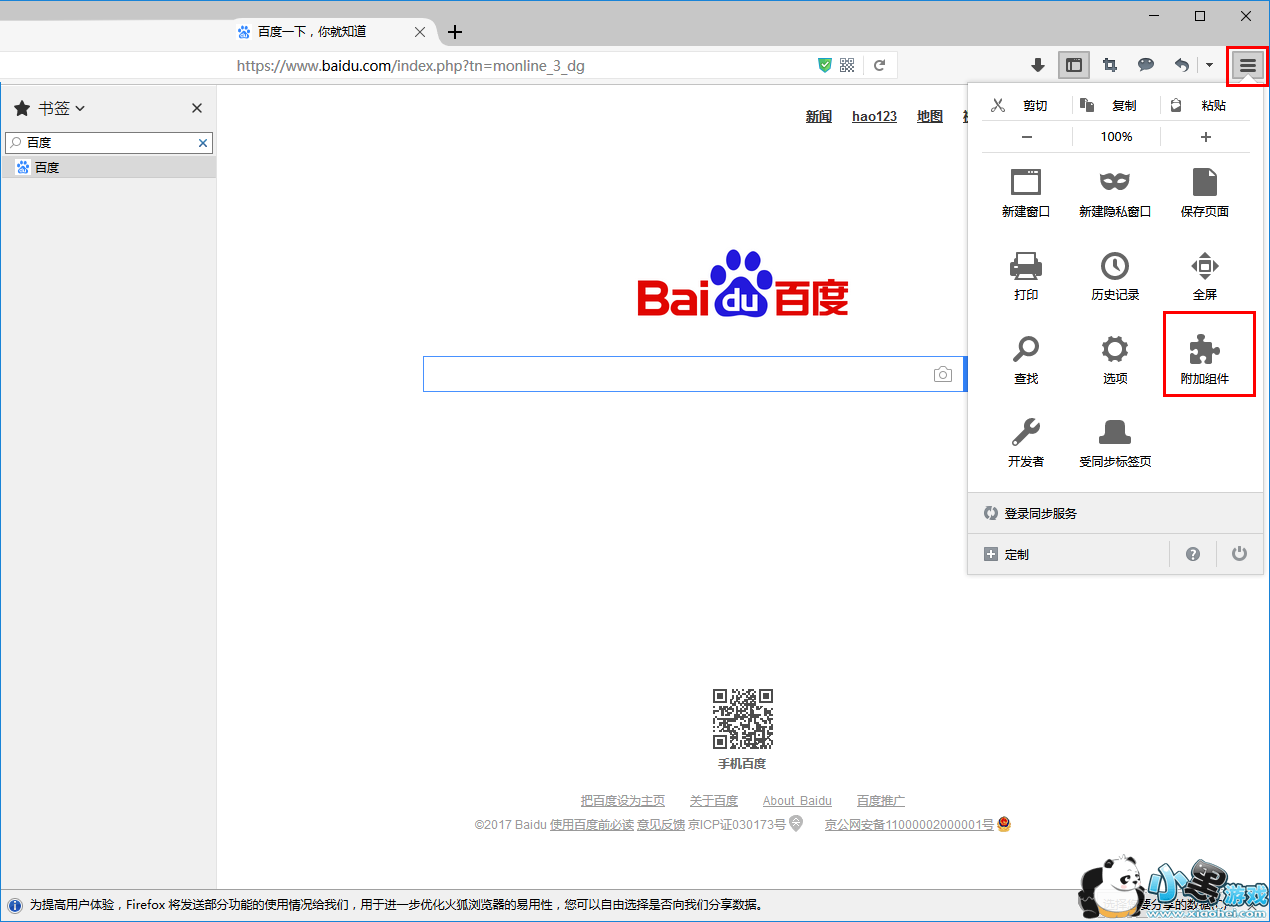This screenshot has height=922, width=1270.
Task: Select the 百度一下，你就知道 tab
Action: pyautogui.click(x=334, y=32)
